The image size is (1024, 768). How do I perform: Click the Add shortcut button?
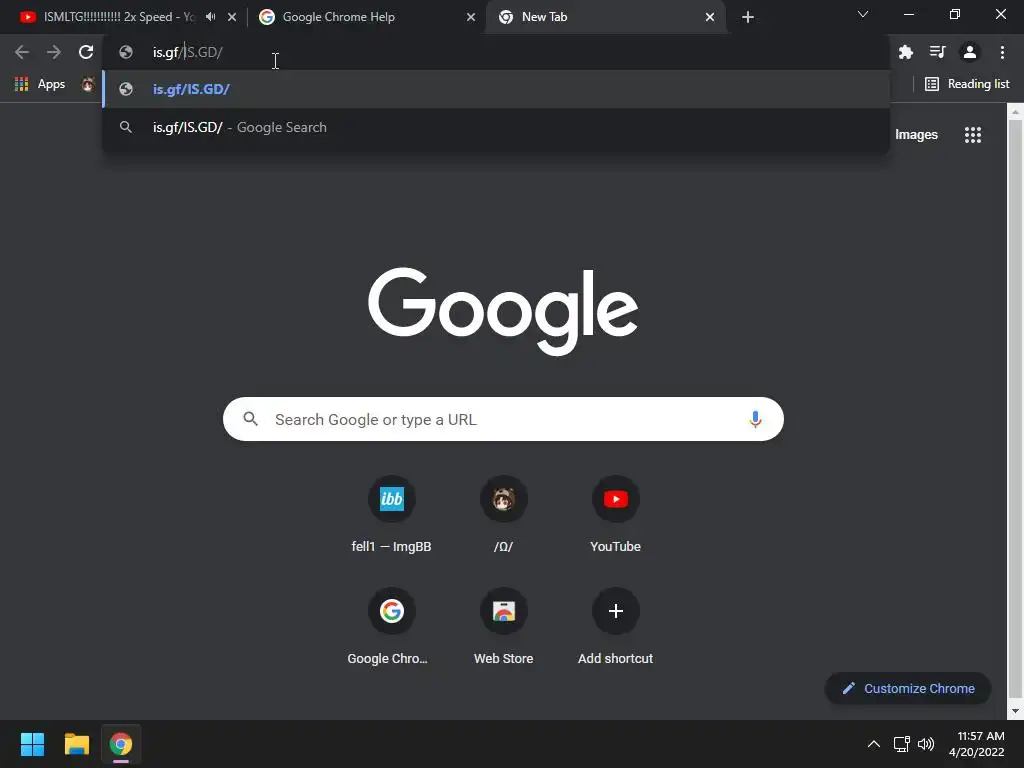point(615,628)
